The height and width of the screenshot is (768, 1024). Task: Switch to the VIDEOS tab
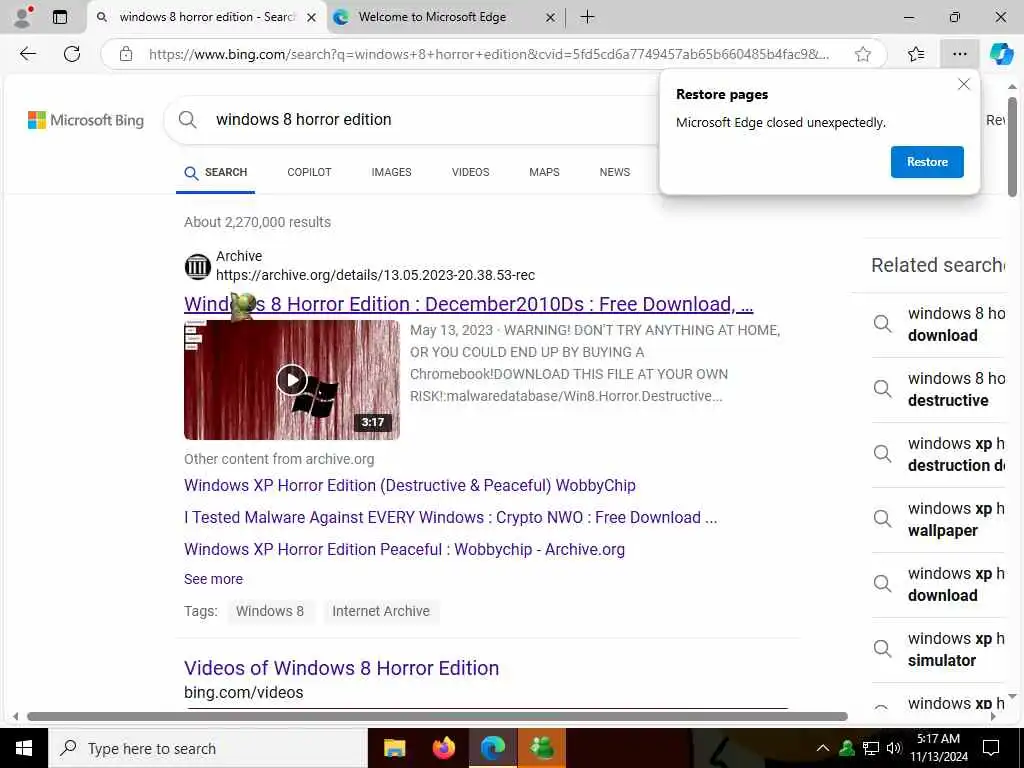click(470, 172)
